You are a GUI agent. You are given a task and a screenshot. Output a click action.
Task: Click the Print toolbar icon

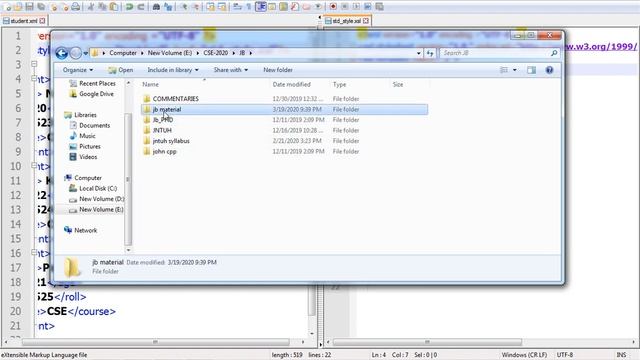tap(76, 7)
